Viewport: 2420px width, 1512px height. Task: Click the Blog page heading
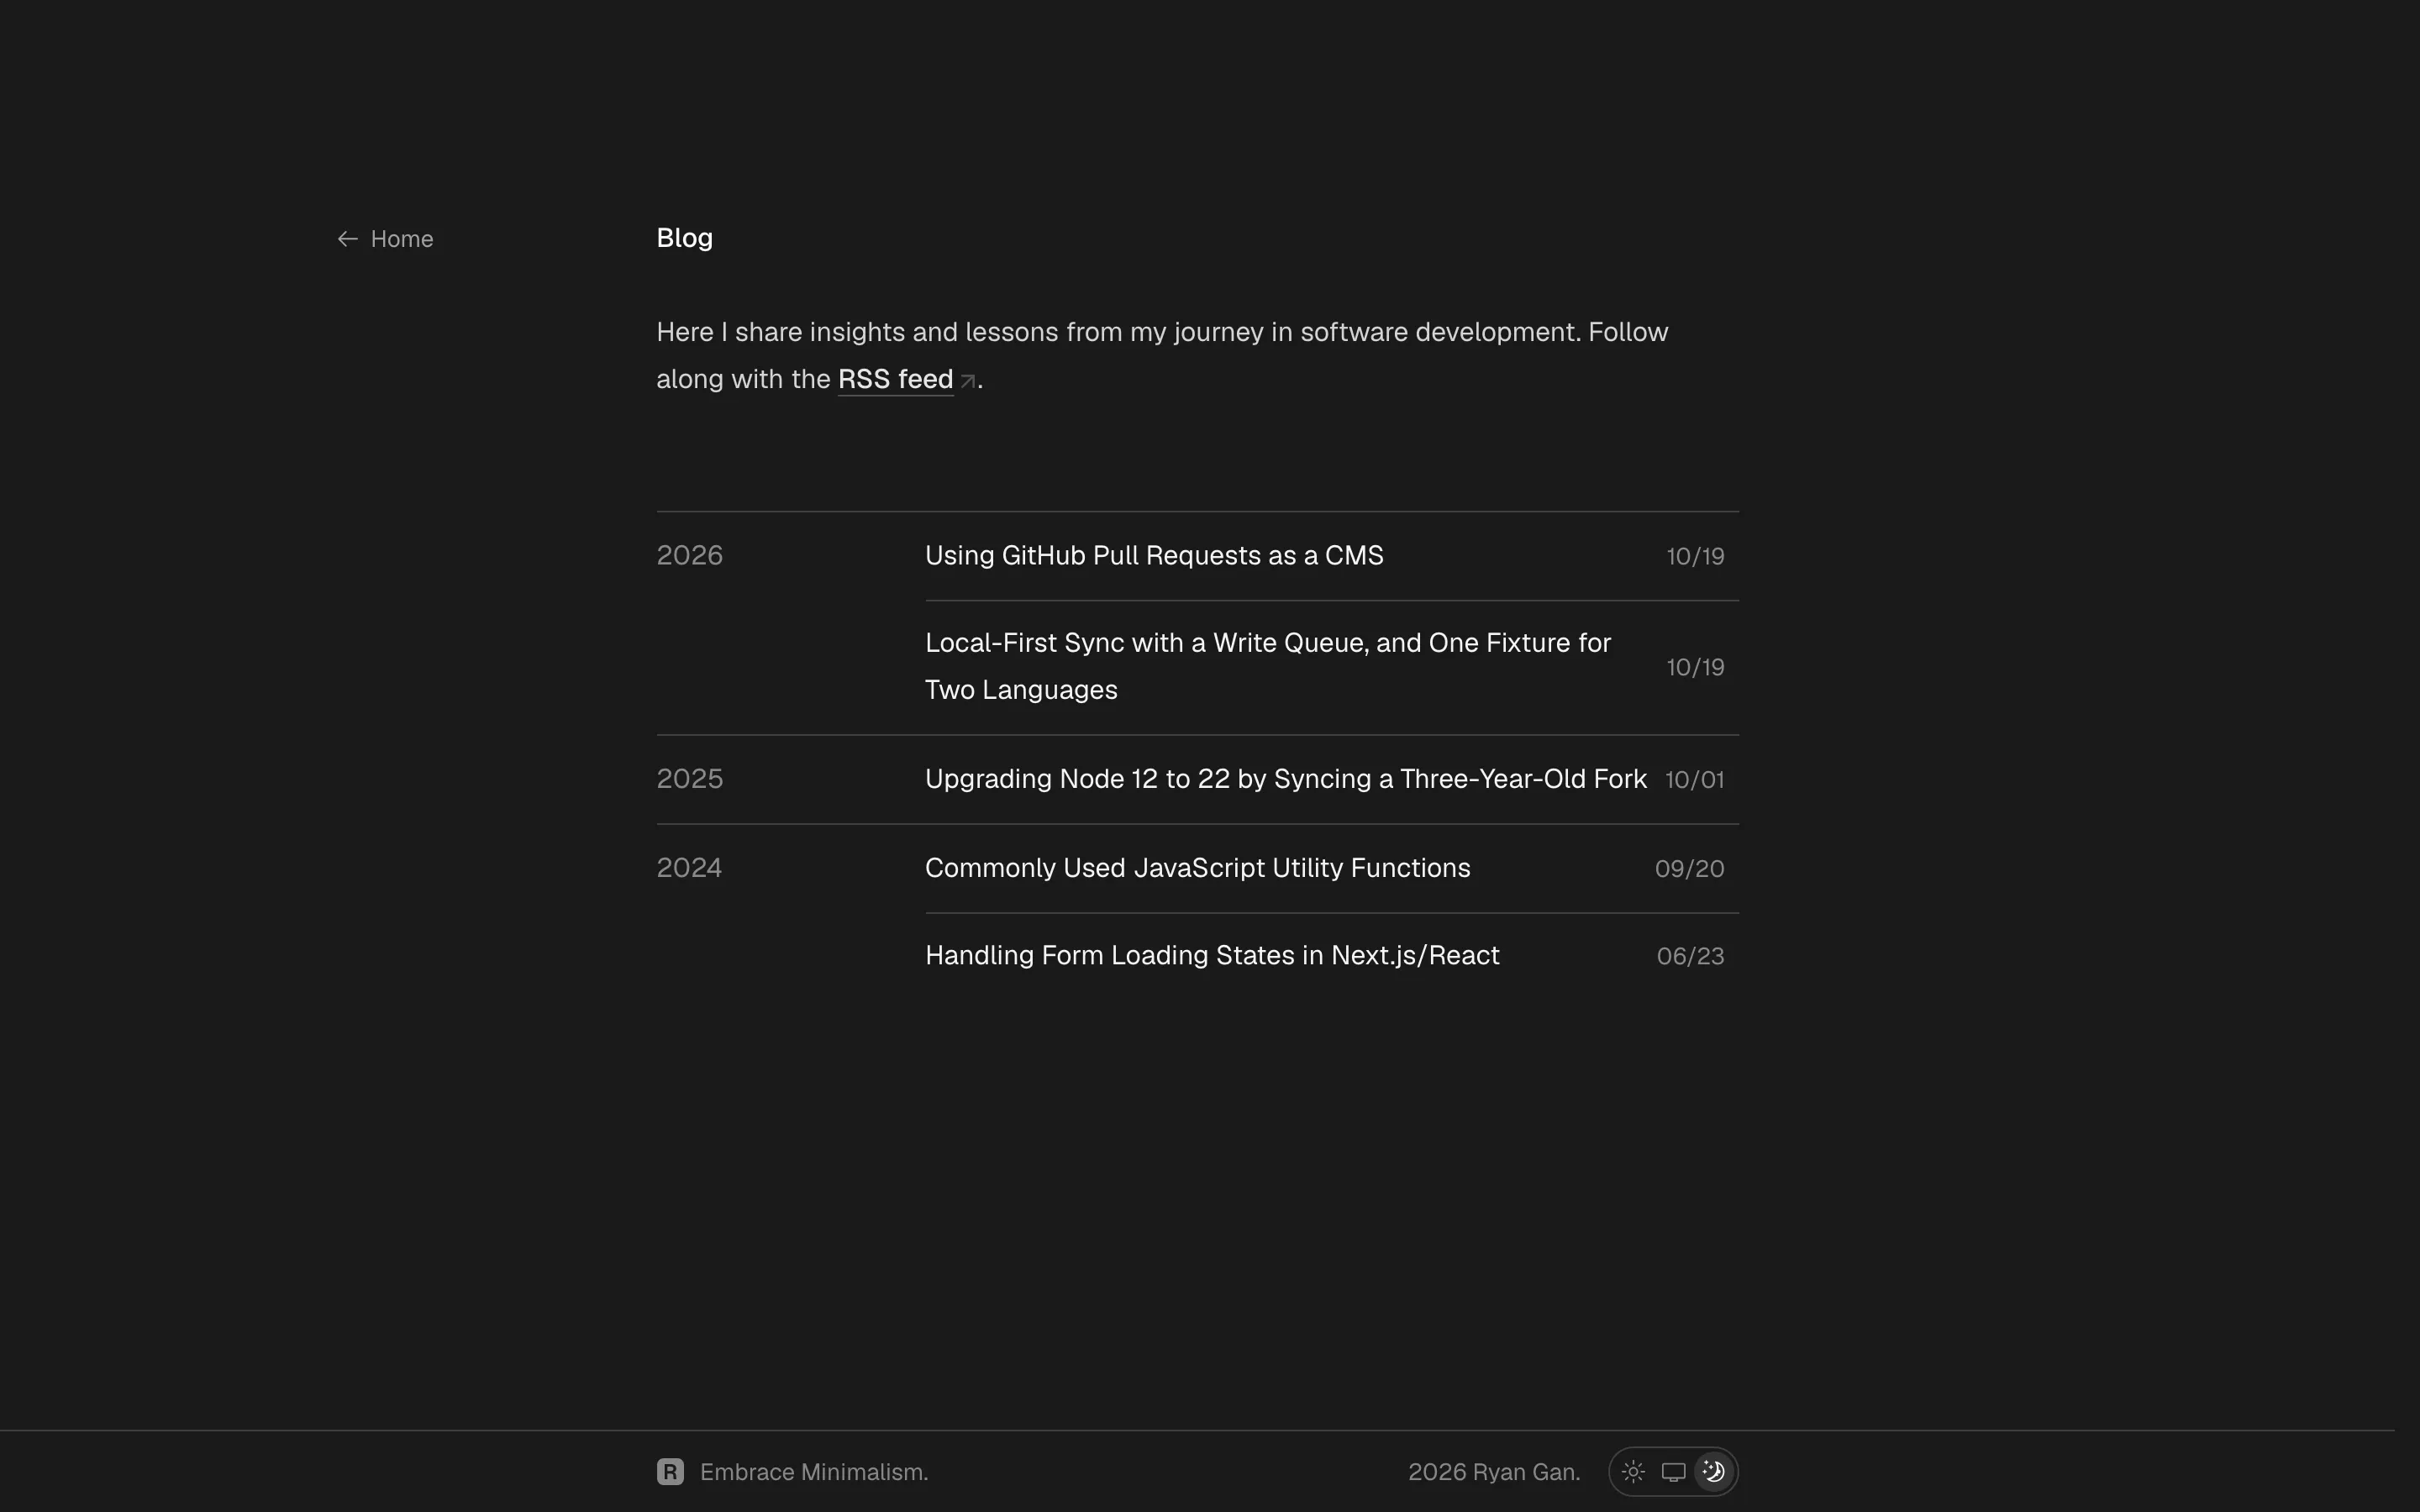(684, 238)
